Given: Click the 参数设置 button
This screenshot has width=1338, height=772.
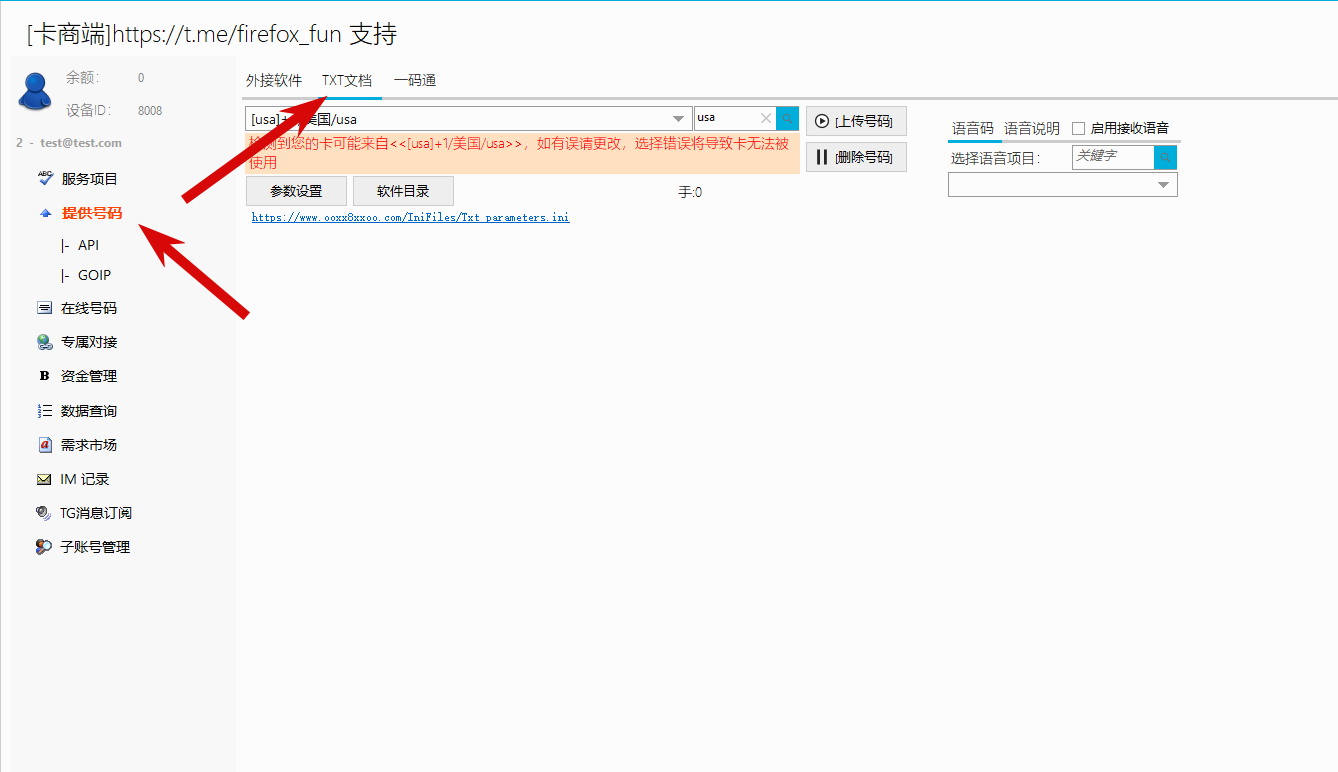Looking at the screenshot, I should pyautogui.click(x=296, y=191).
